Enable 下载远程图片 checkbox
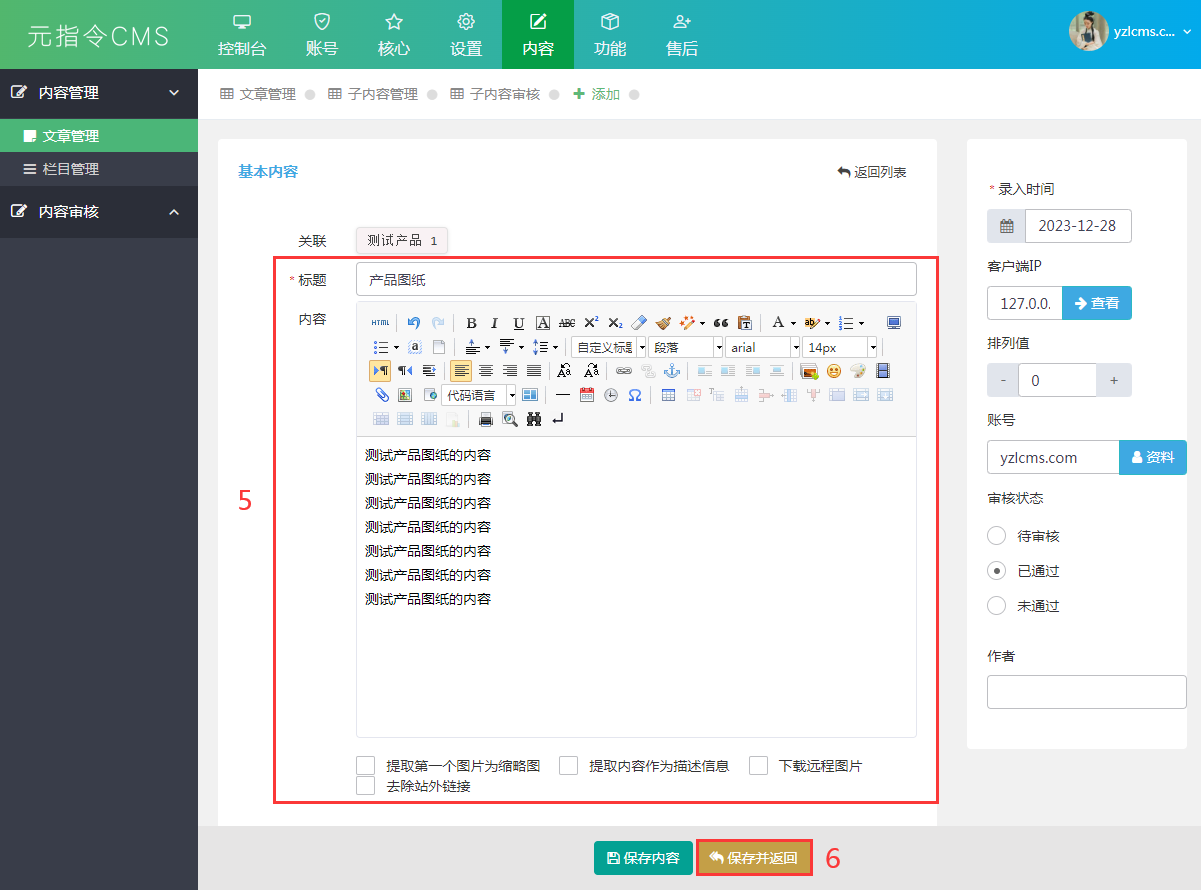Image resolution: width=1201 pixels, height=890 pixels. pos(759,766)
